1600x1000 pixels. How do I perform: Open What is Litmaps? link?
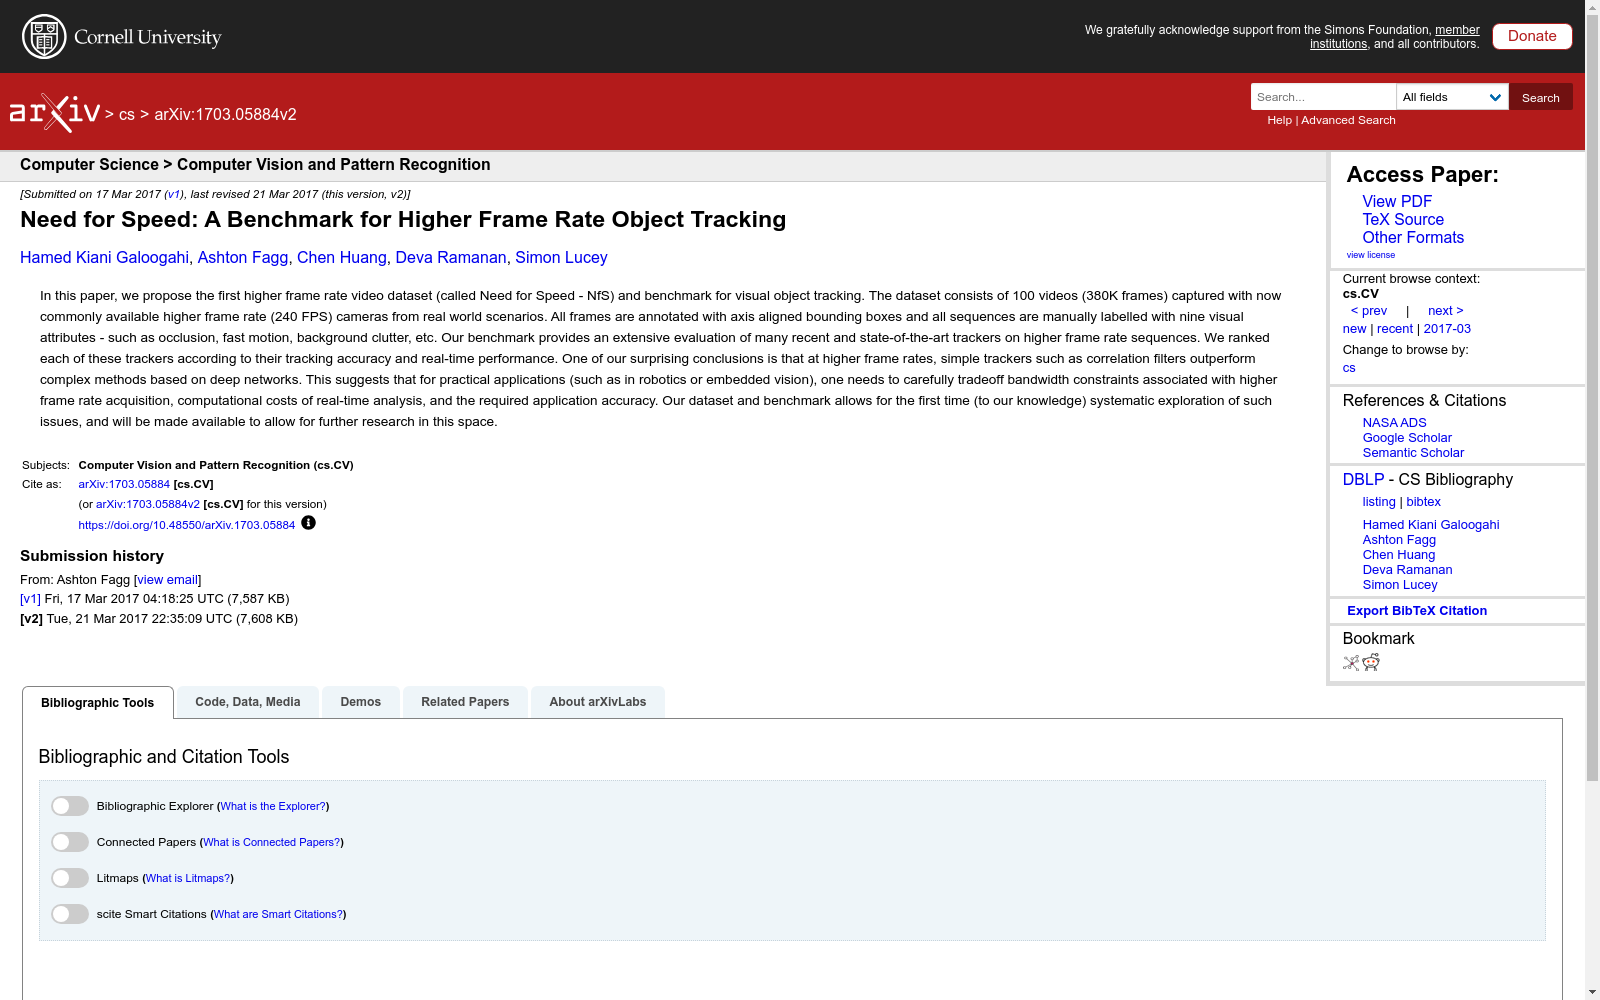pyautogui.click(x=188, y=878)
